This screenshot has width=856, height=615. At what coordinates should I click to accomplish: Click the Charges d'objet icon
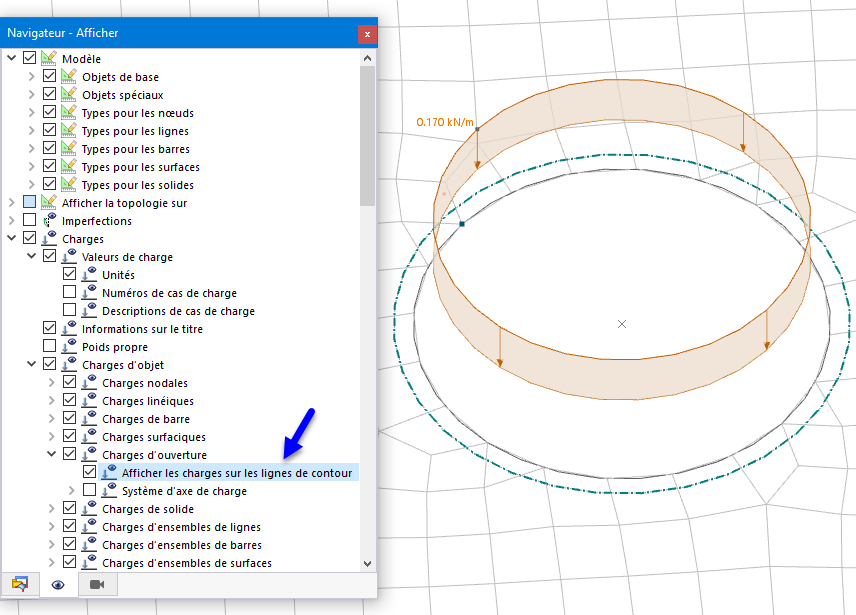tap(69, 364)
